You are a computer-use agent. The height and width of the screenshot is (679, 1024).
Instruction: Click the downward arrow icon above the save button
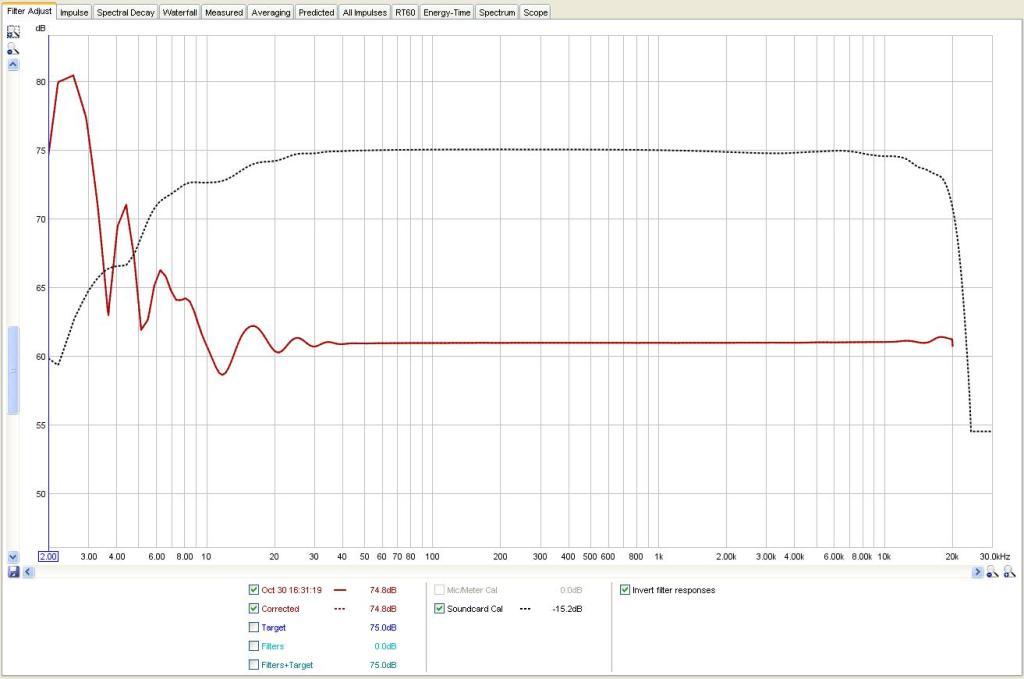(12, 556)
